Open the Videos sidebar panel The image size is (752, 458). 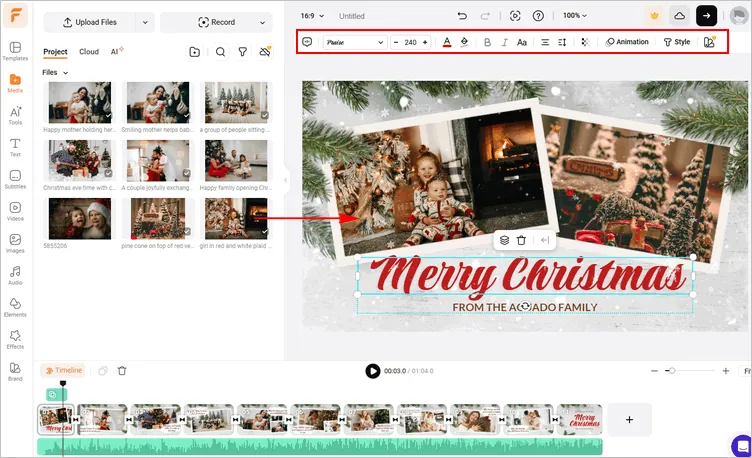pyautogui.click(x=15, y=211)
